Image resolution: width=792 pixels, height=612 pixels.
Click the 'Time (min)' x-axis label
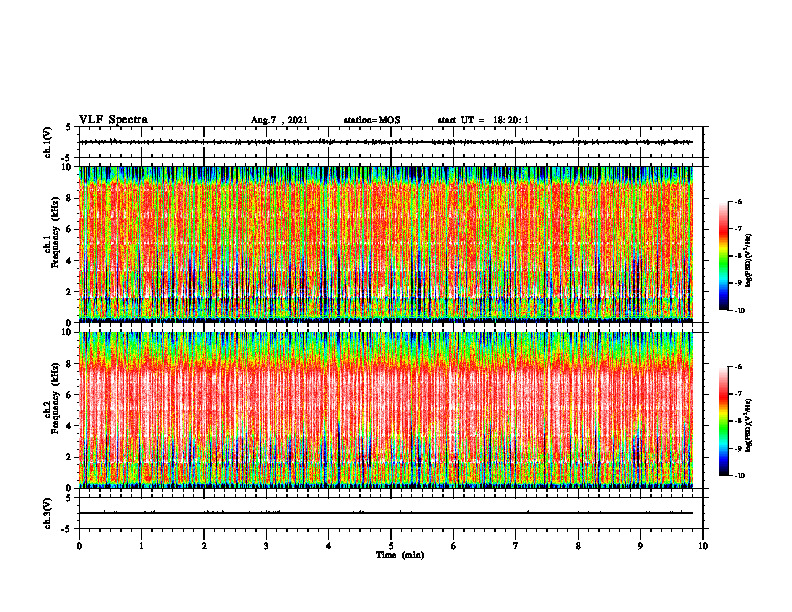click(400, 555)
